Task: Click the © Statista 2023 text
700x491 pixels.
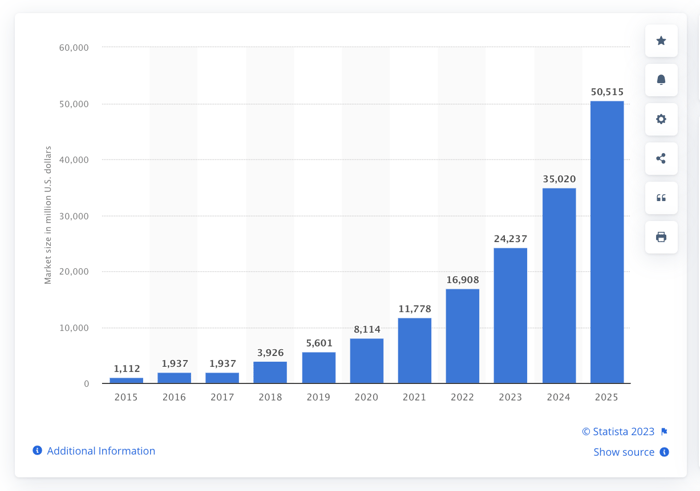Action: pyautogui.click(x=617, y=432)
